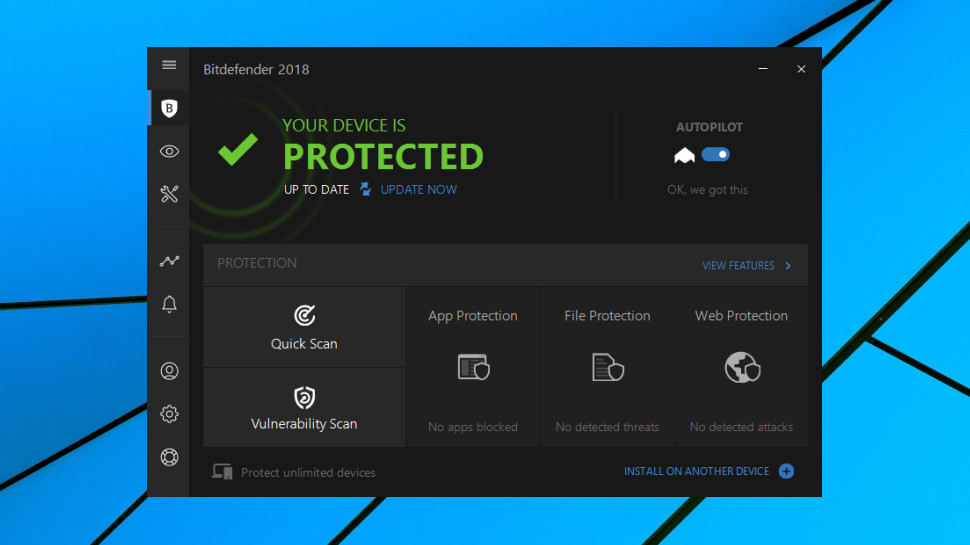Viewport: 970px width, 545px height.
Task: Click the 'UP TO DATE' status text
Action: (317, 189)
